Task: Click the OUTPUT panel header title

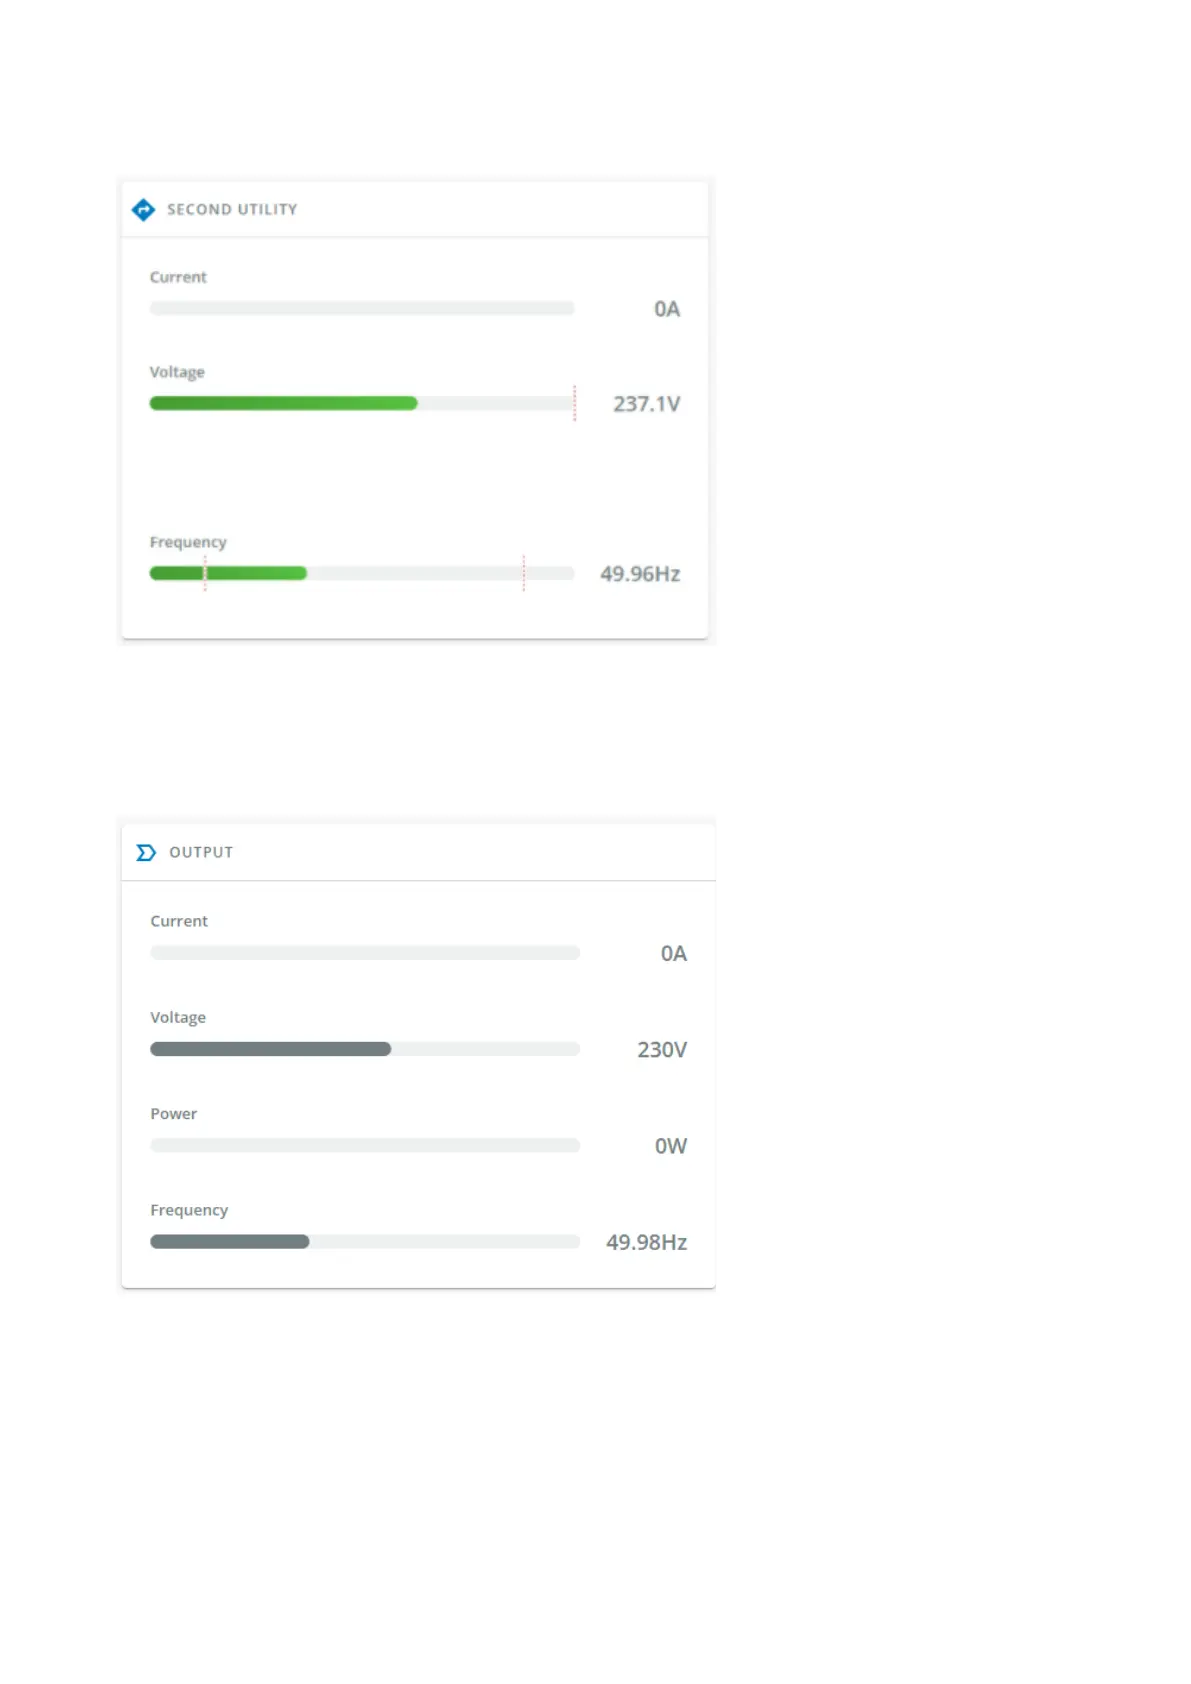Action: pyautogui.click(x=201, y=853)
